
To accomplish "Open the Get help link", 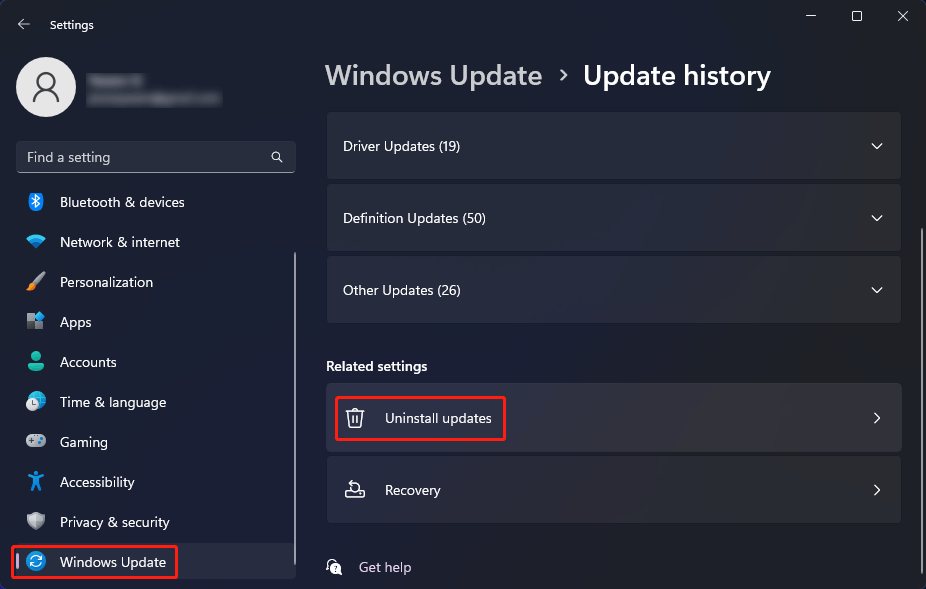I will click(384, 567).
